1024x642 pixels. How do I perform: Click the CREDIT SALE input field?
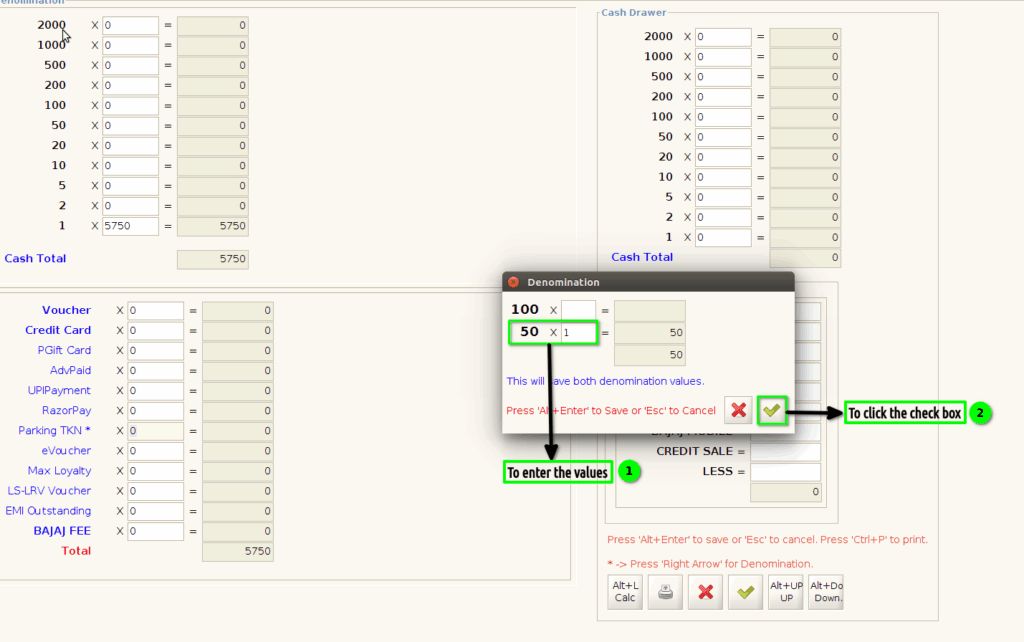click(785, 452)
